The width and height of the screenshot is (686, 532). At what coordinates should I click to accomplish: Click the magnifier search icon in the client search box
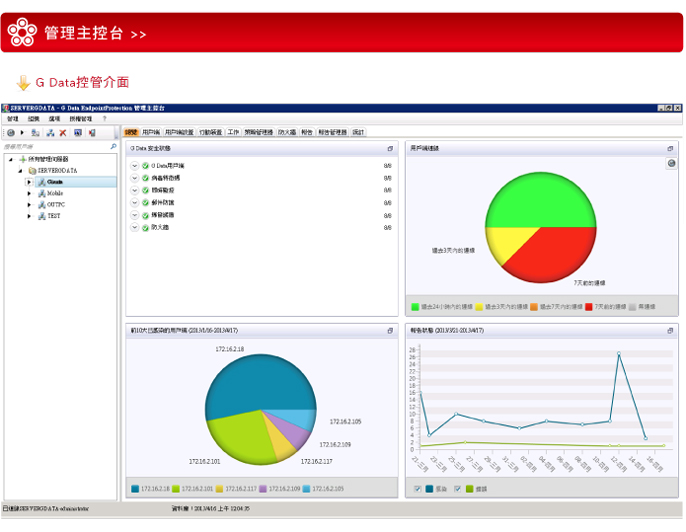pos(113,147)
